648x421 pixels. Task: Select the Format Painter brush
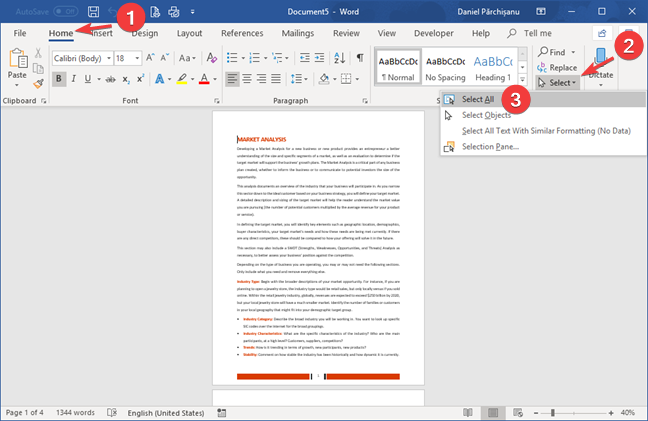pyautogui.click(x=38, y=84)
